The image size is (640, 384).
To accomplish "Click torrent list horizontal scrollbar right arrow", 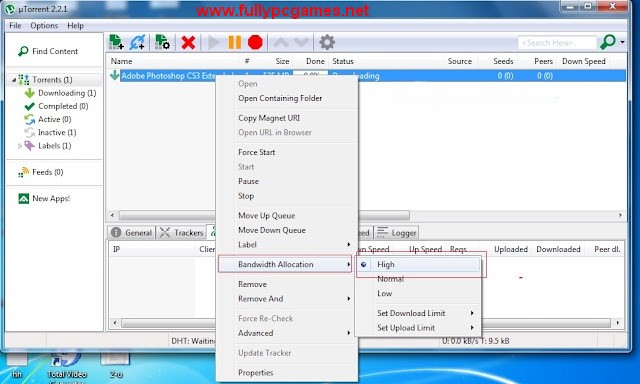I will (x=620, y=215).
